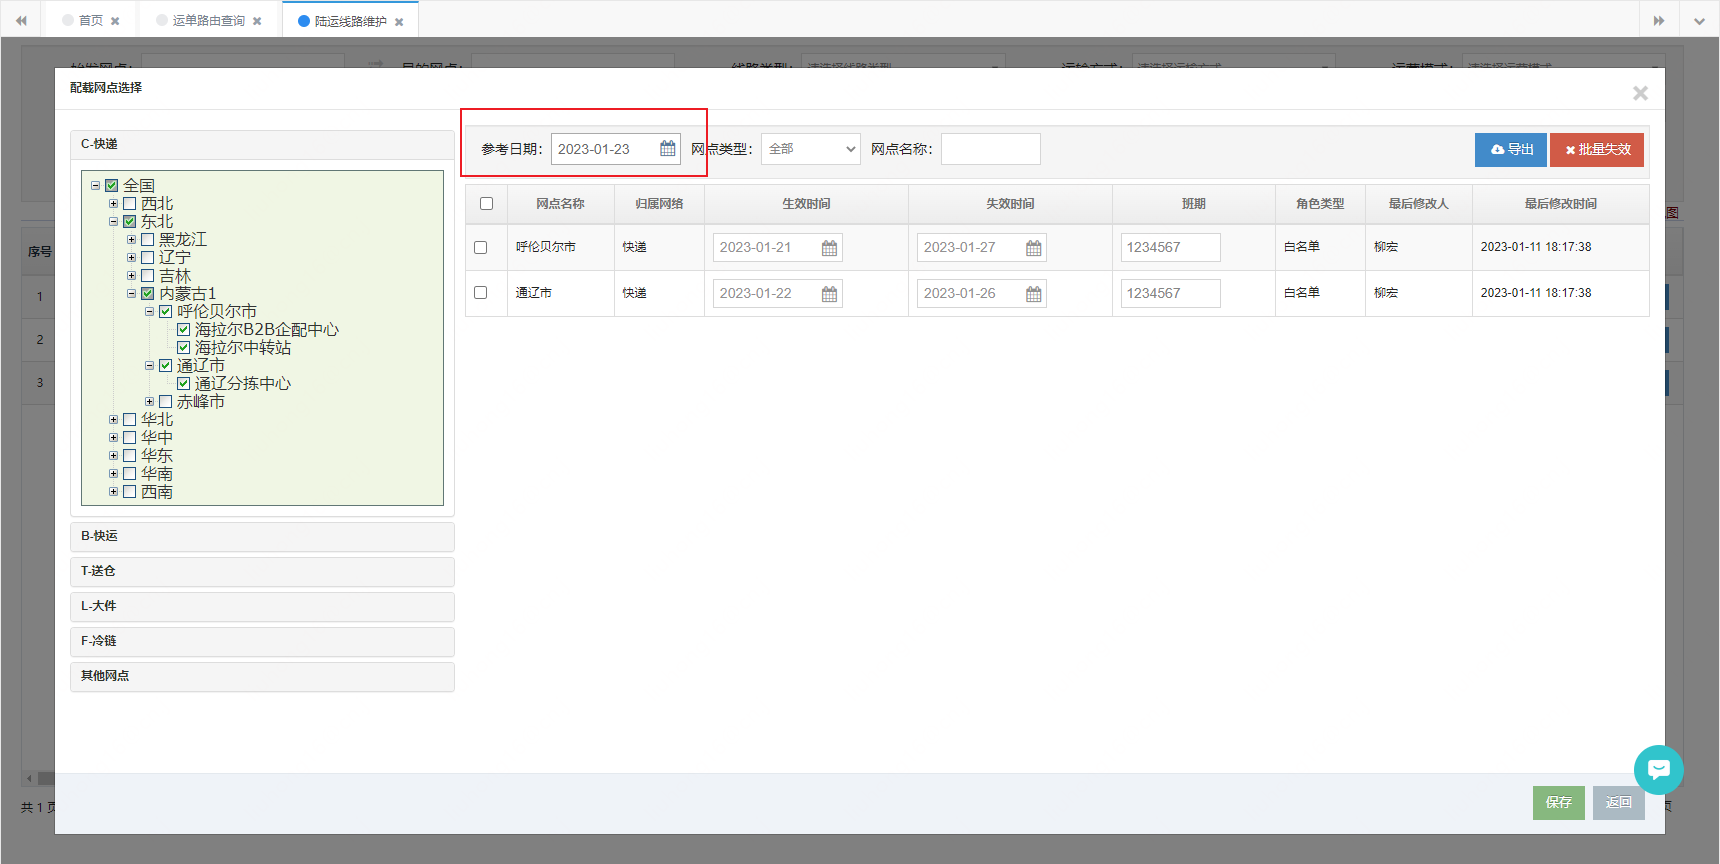Screen dimensions: 1720x864
Task: Open calendar for 通辽市 失效时间
Action: click(x=1033, y=294)
